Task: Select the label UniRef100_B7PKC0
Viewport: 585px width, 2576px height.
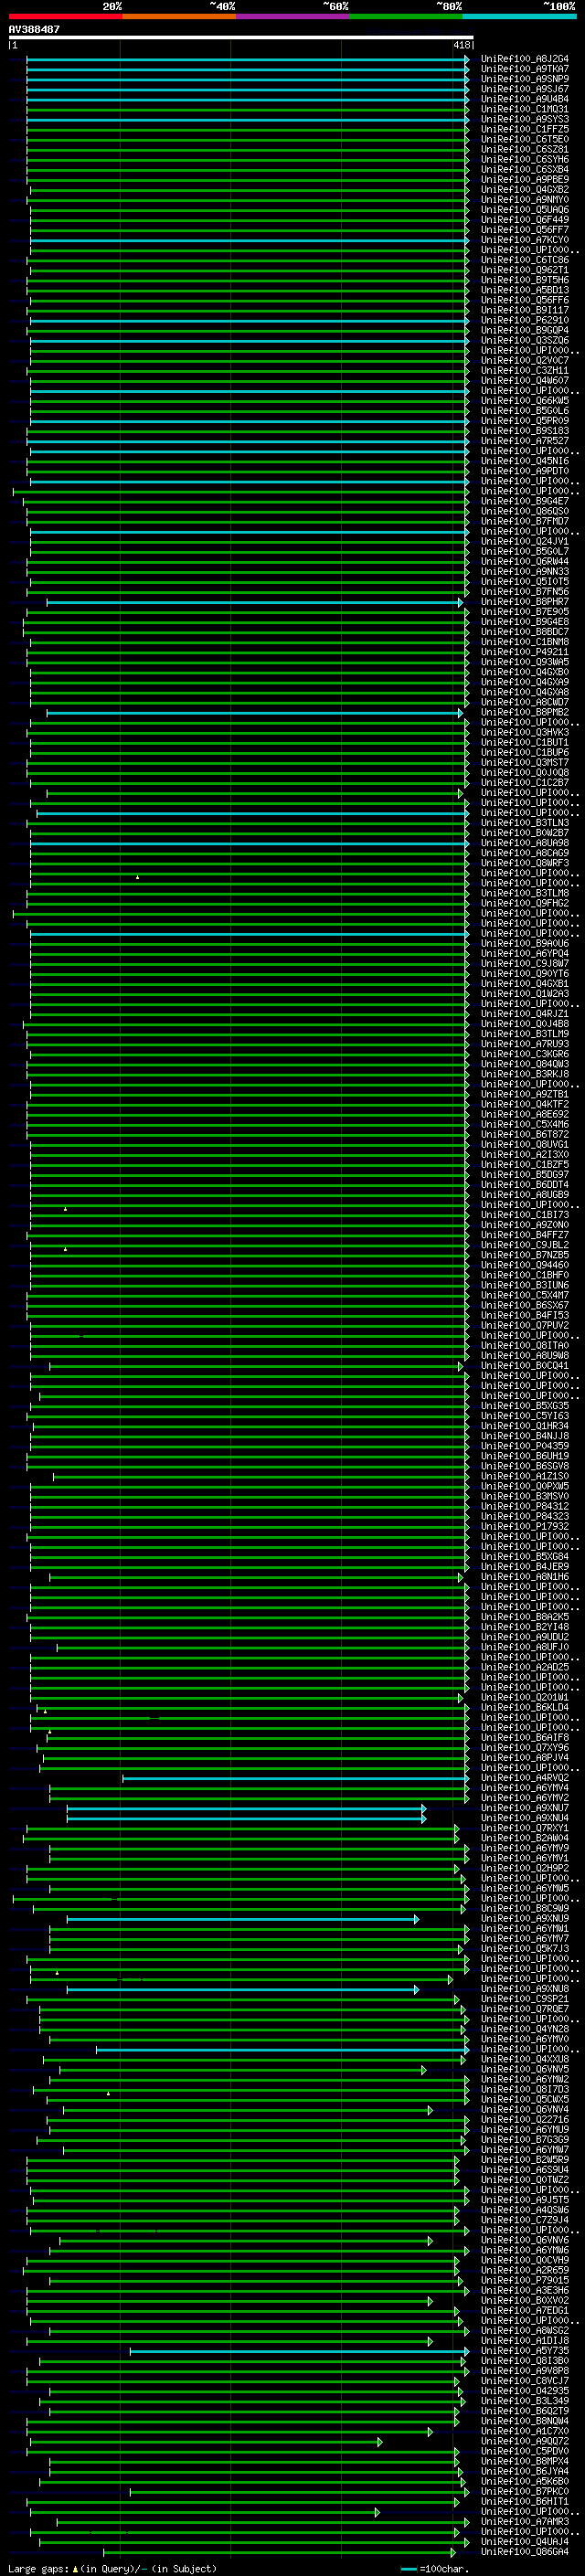Action: pos(525,2491)
